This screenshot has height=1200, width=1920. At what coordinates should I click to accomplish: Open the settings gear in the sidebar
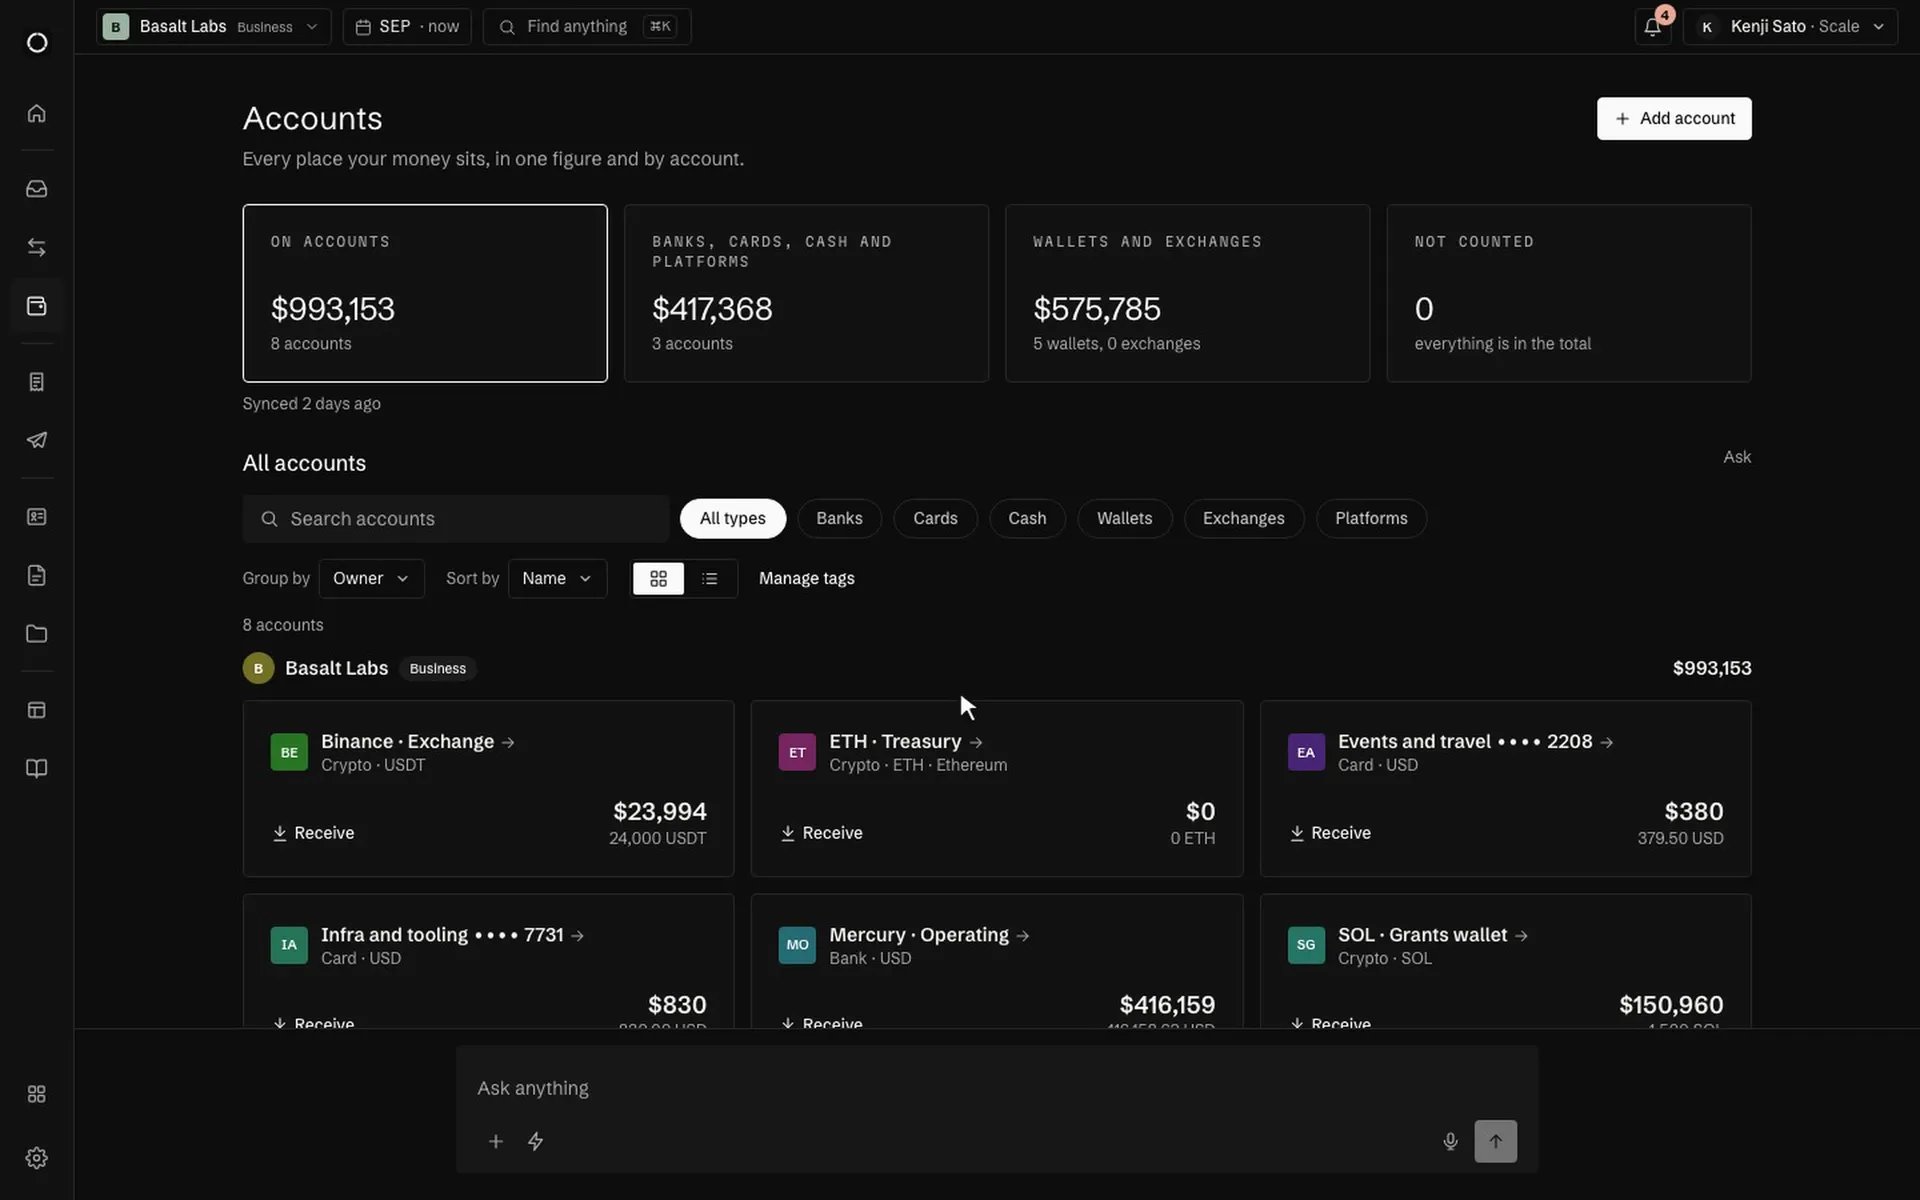click(x=37, y=1158)
